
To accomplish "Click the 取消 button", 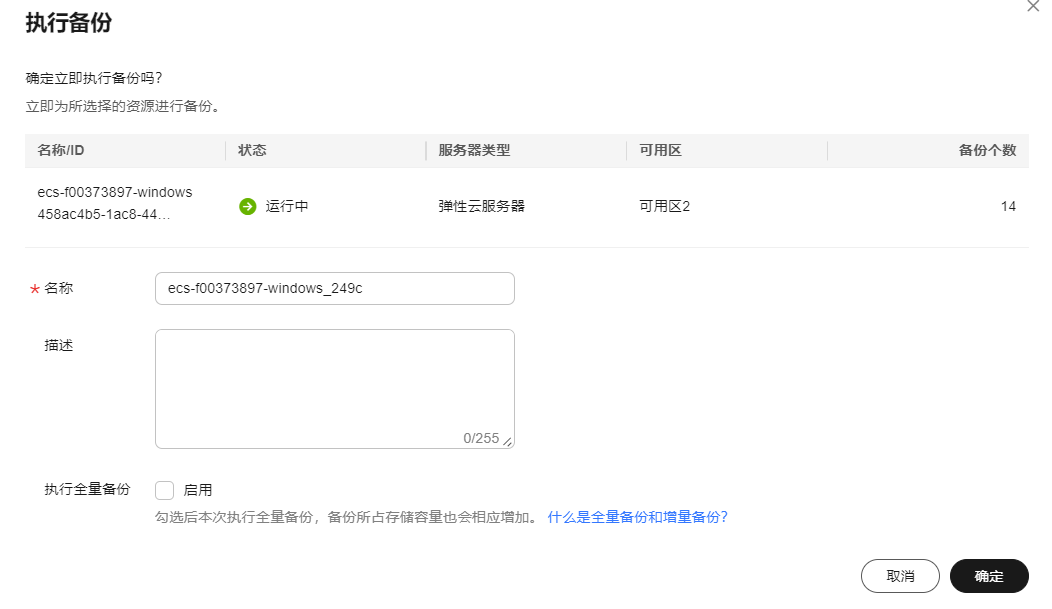I will click(x=900, y=576).
